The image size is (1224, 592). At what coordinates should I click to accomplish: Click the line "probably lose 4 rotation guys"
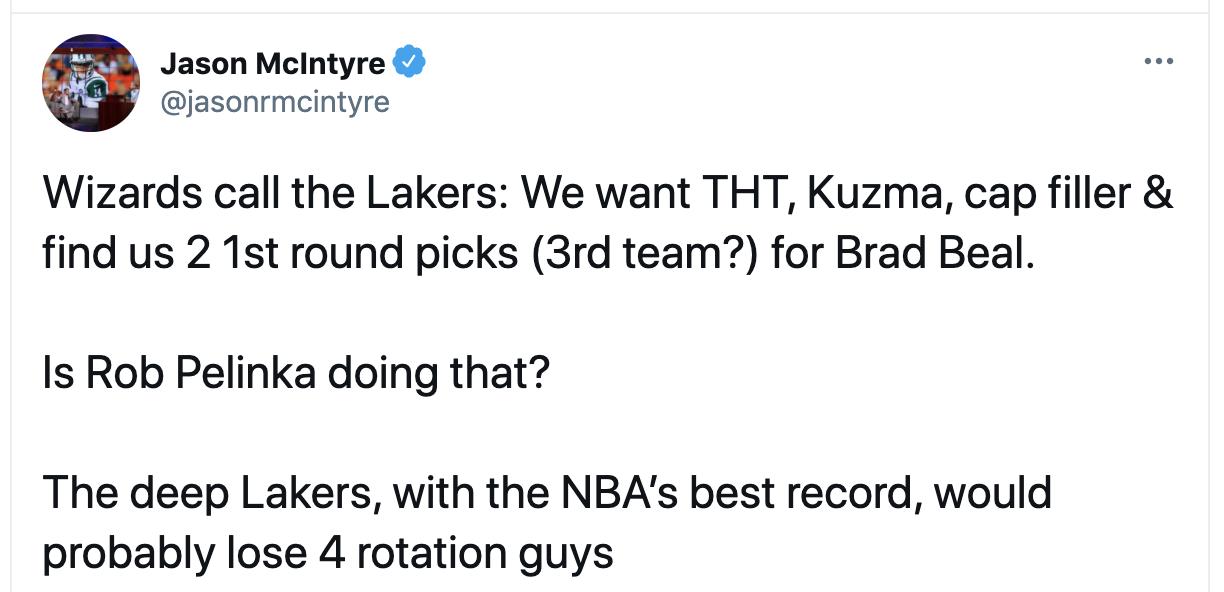[327, 552]
